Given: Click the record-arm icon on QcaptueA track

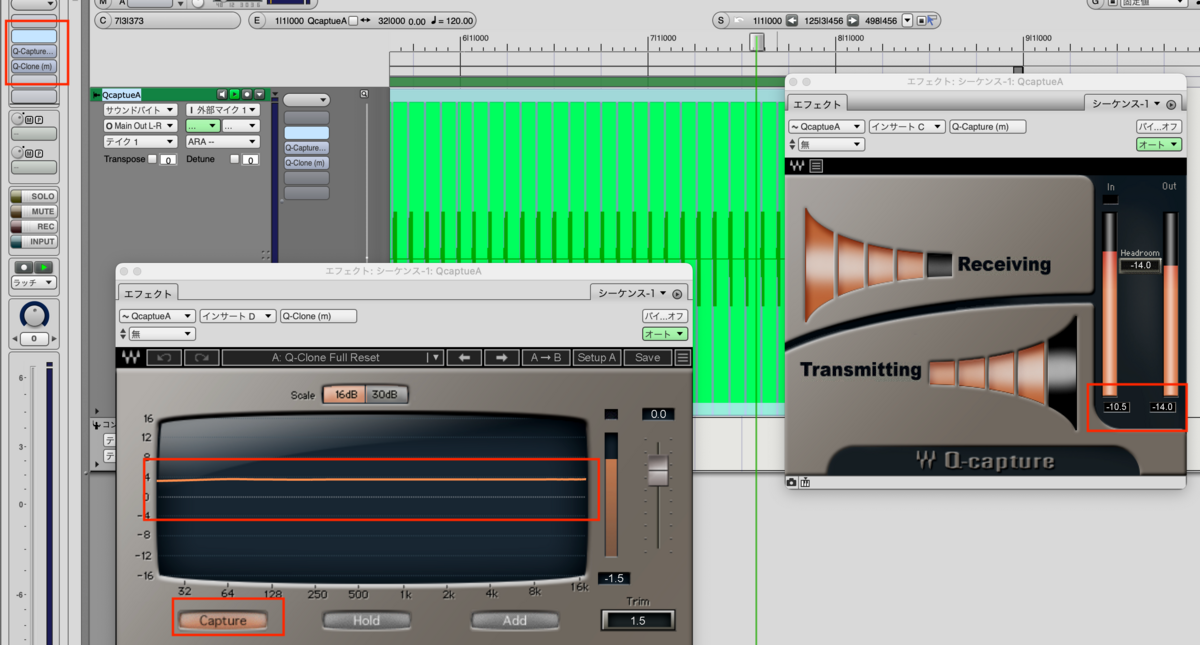Looking at the screenshot, I should click(247, 94).
